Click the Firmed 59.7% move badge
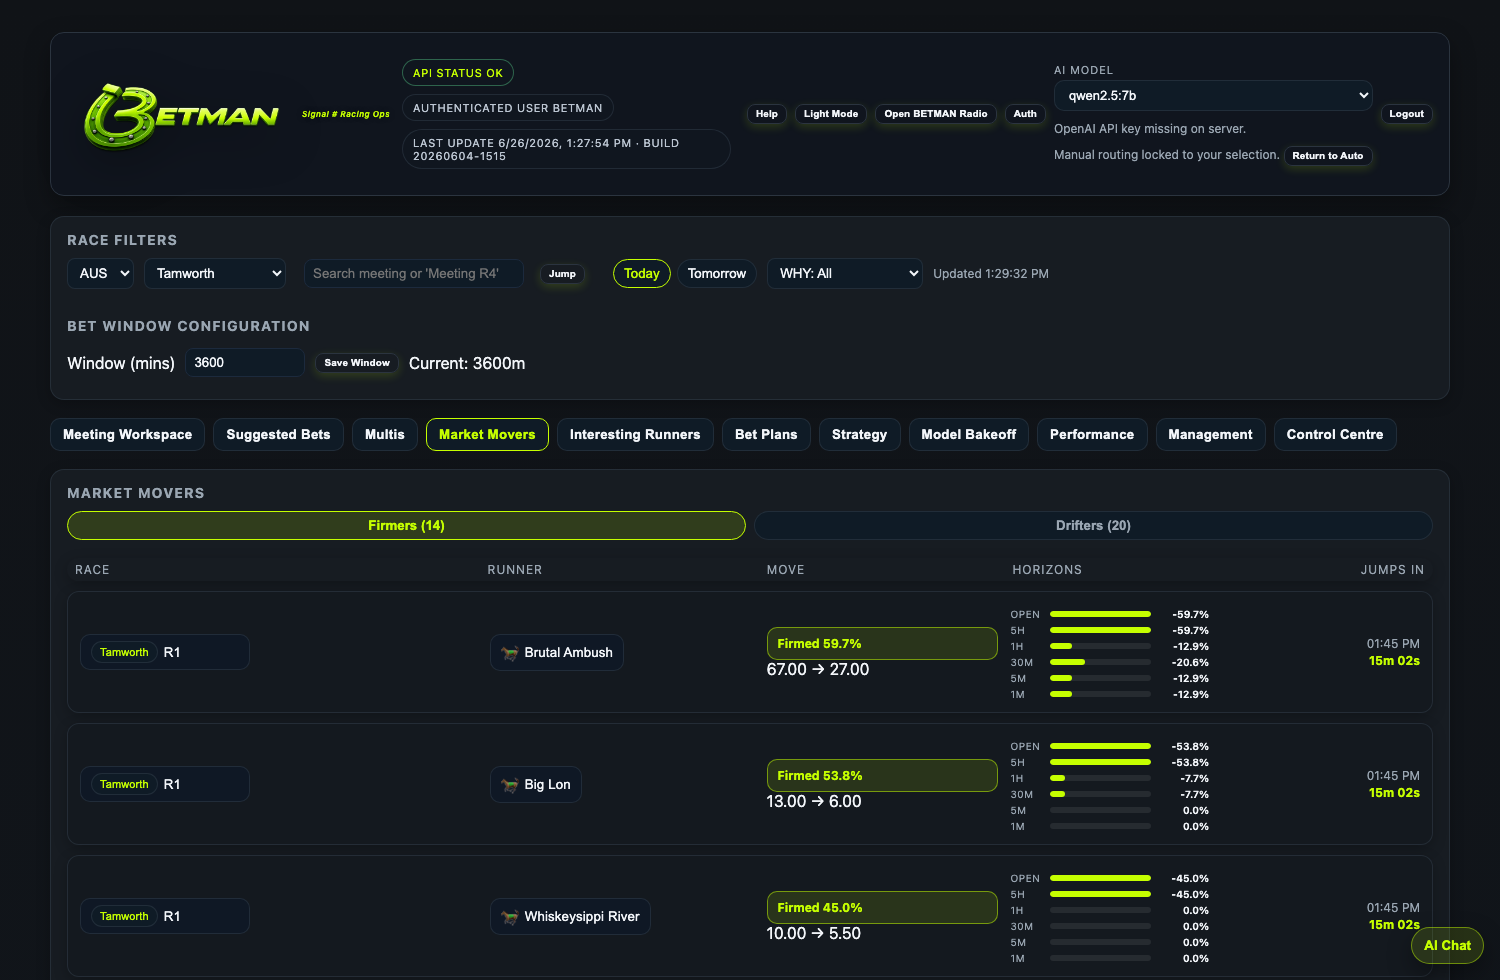1500x980 pixels. coord(882,643)
